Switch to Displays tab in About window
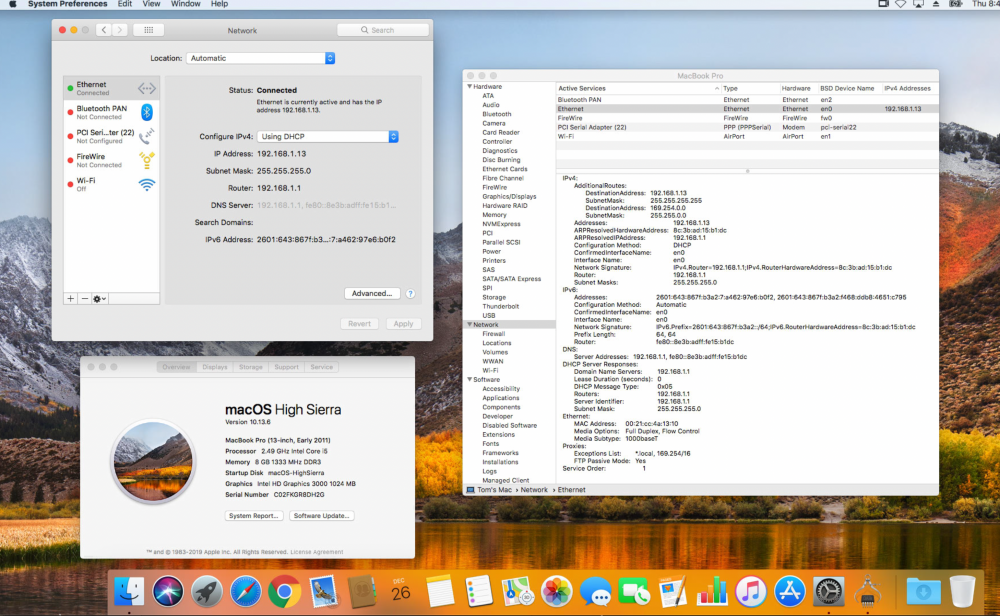Viewport: 1000px width, 616px height. click(x=215, y=367)
